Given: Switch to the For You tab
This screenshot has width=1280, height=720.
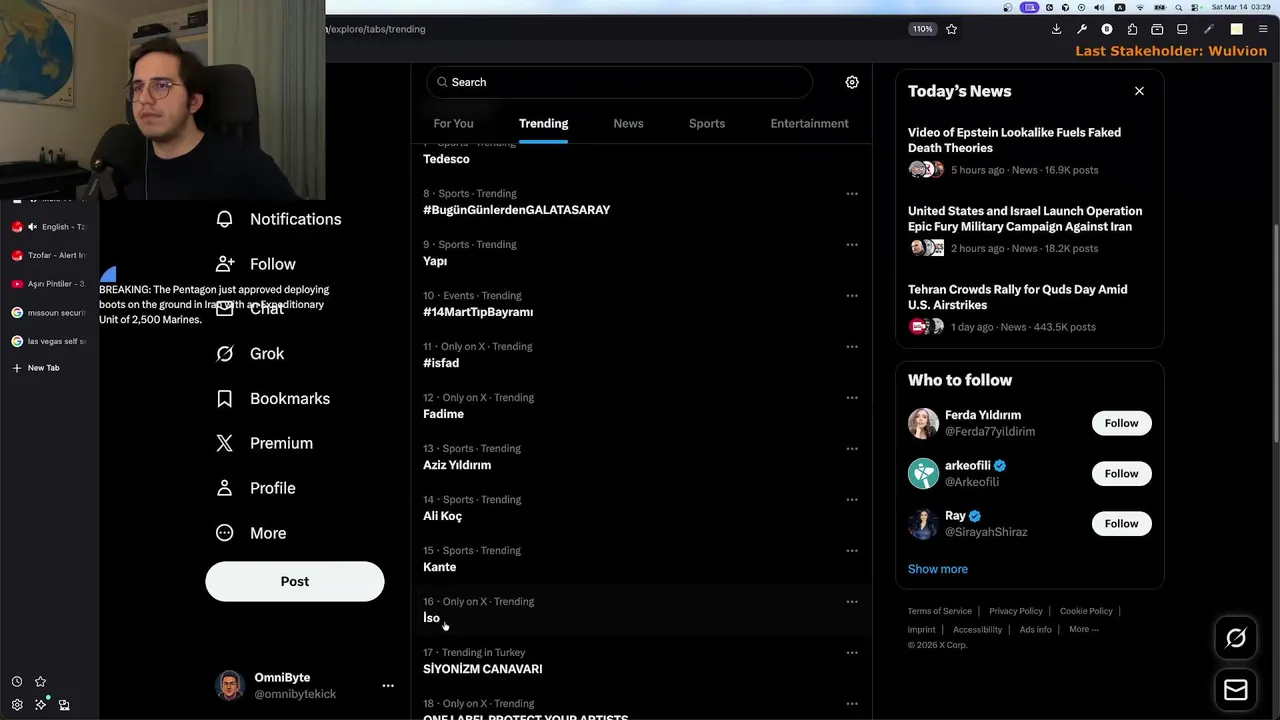Looking at the screenshot, I should 453,123.
